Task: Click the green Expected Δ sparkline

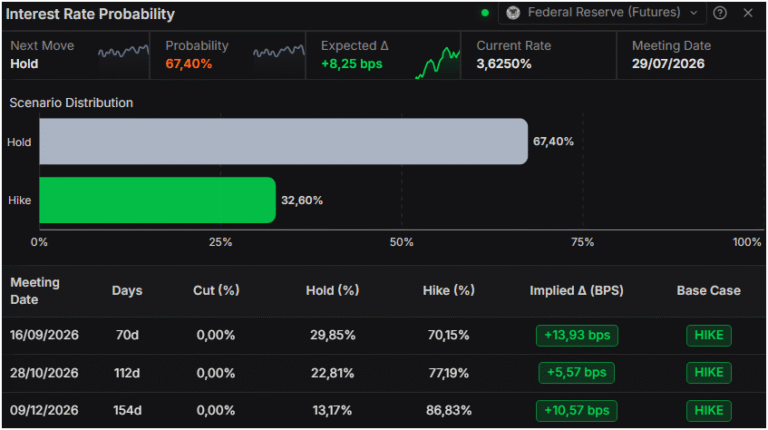Action: pyautogui.click(x=437, y=62)
